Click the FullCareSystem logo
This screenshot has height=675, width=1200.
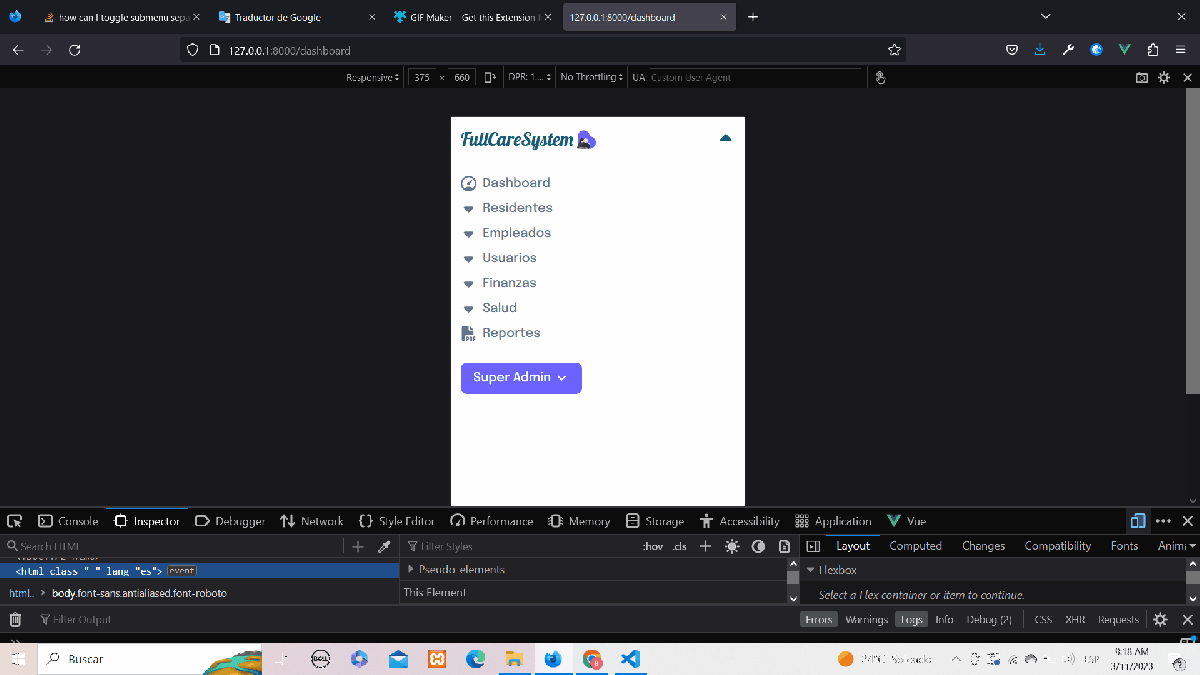click(528, 140)
